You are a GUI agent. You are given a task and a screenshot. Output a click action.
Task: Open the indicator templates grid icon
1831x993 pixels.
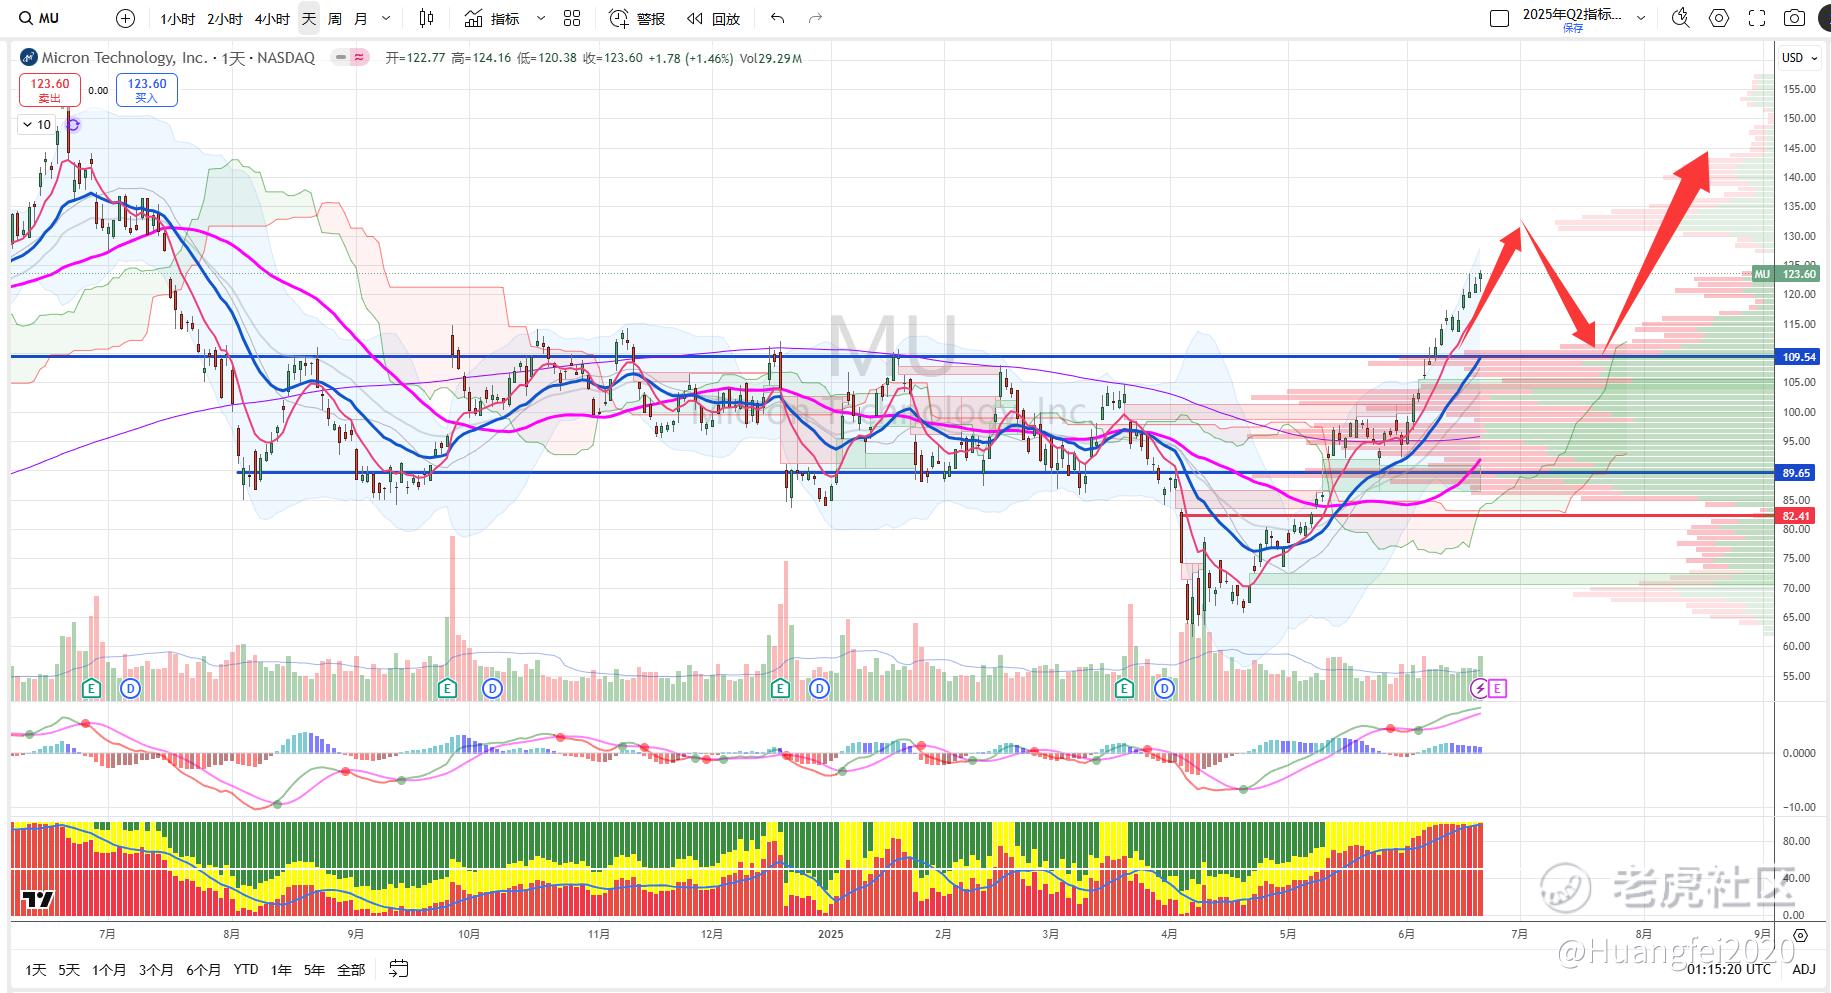(x=572, y=18)
